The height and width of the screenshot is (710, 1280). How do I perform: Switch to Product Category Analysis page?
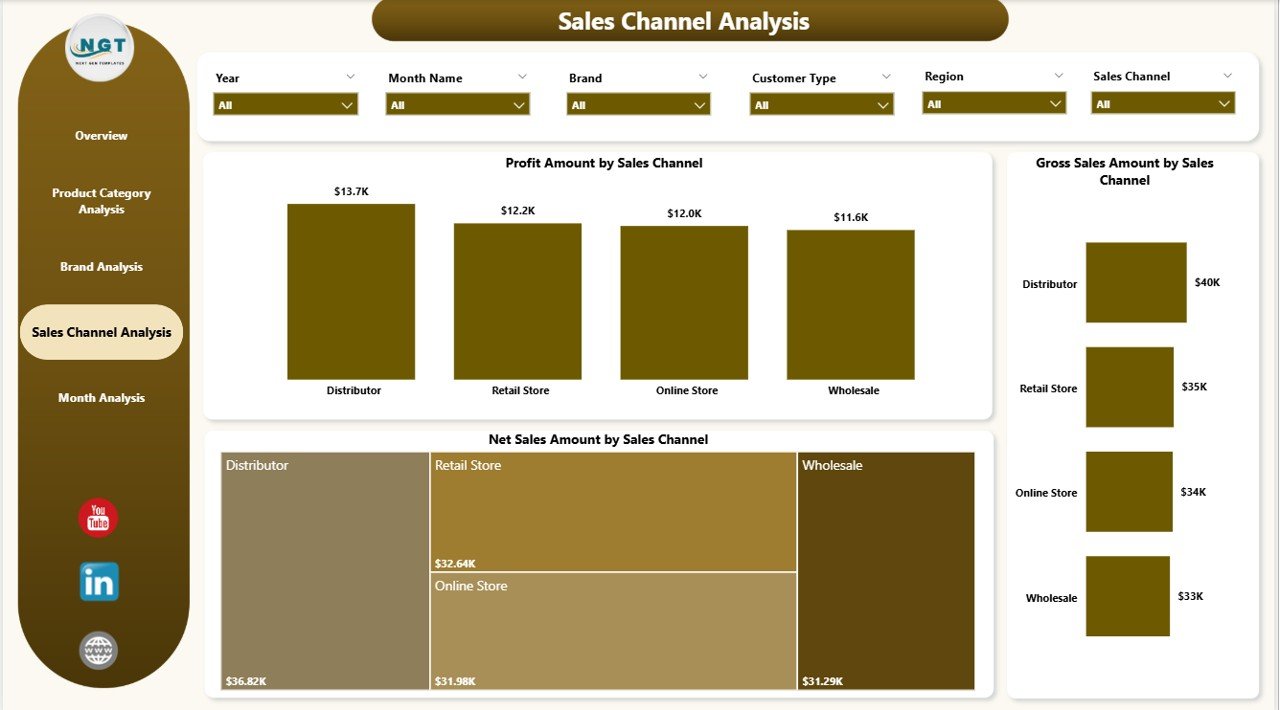pos(101,201)
